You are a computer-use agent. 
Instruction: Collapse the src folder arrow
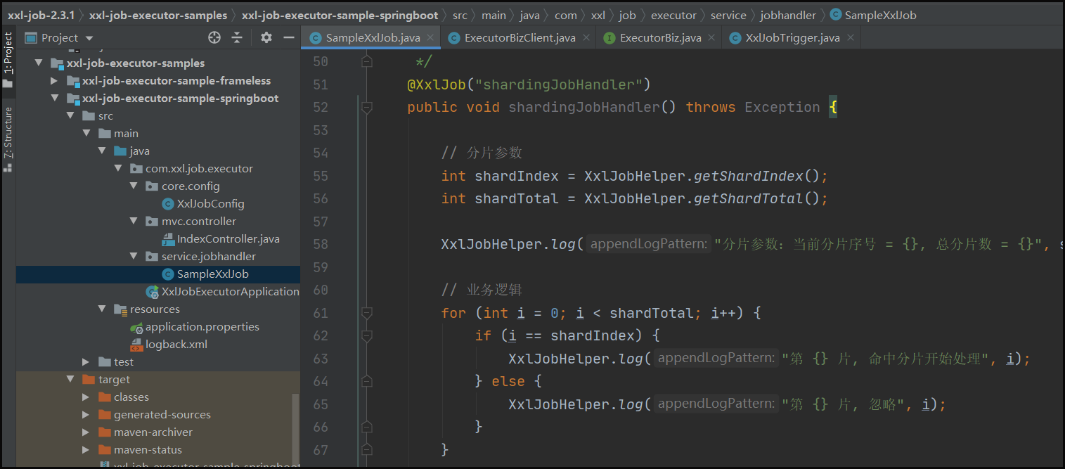[x=70, y=116]
